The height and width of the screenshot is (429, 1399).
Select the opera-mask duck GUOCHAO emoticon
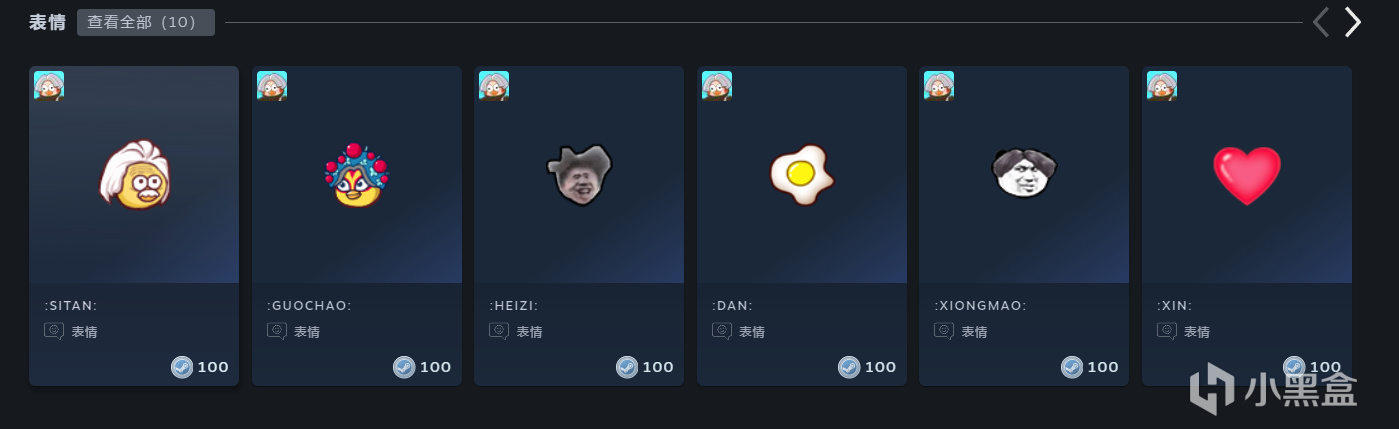pos(357,174)
